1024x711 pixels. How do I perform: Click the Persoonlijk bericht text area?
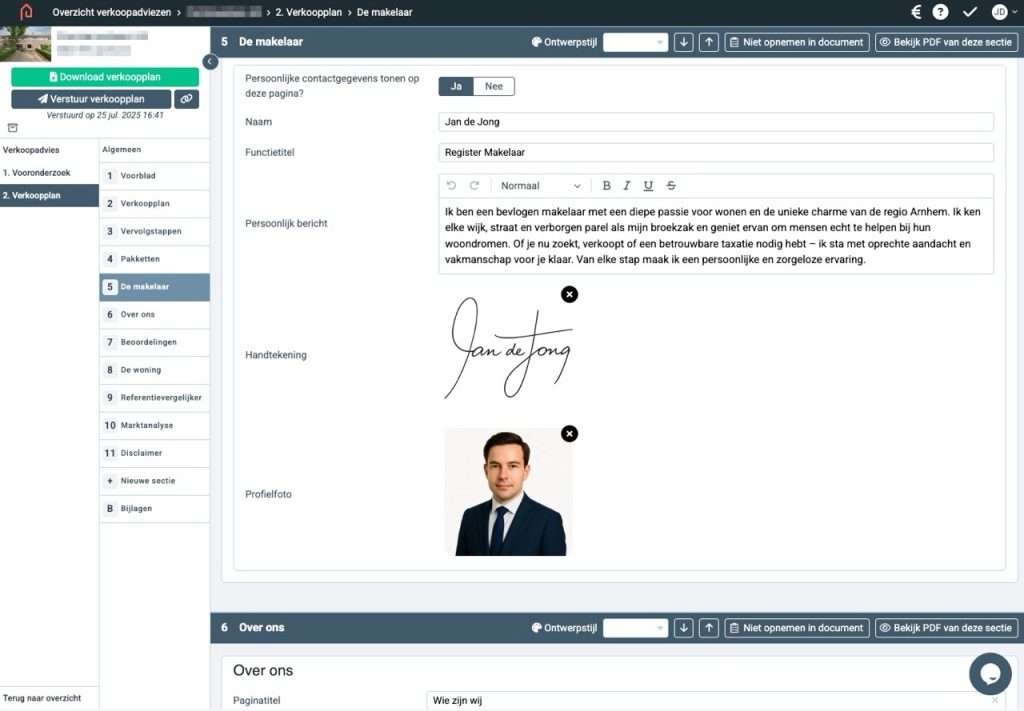point(716,236)
